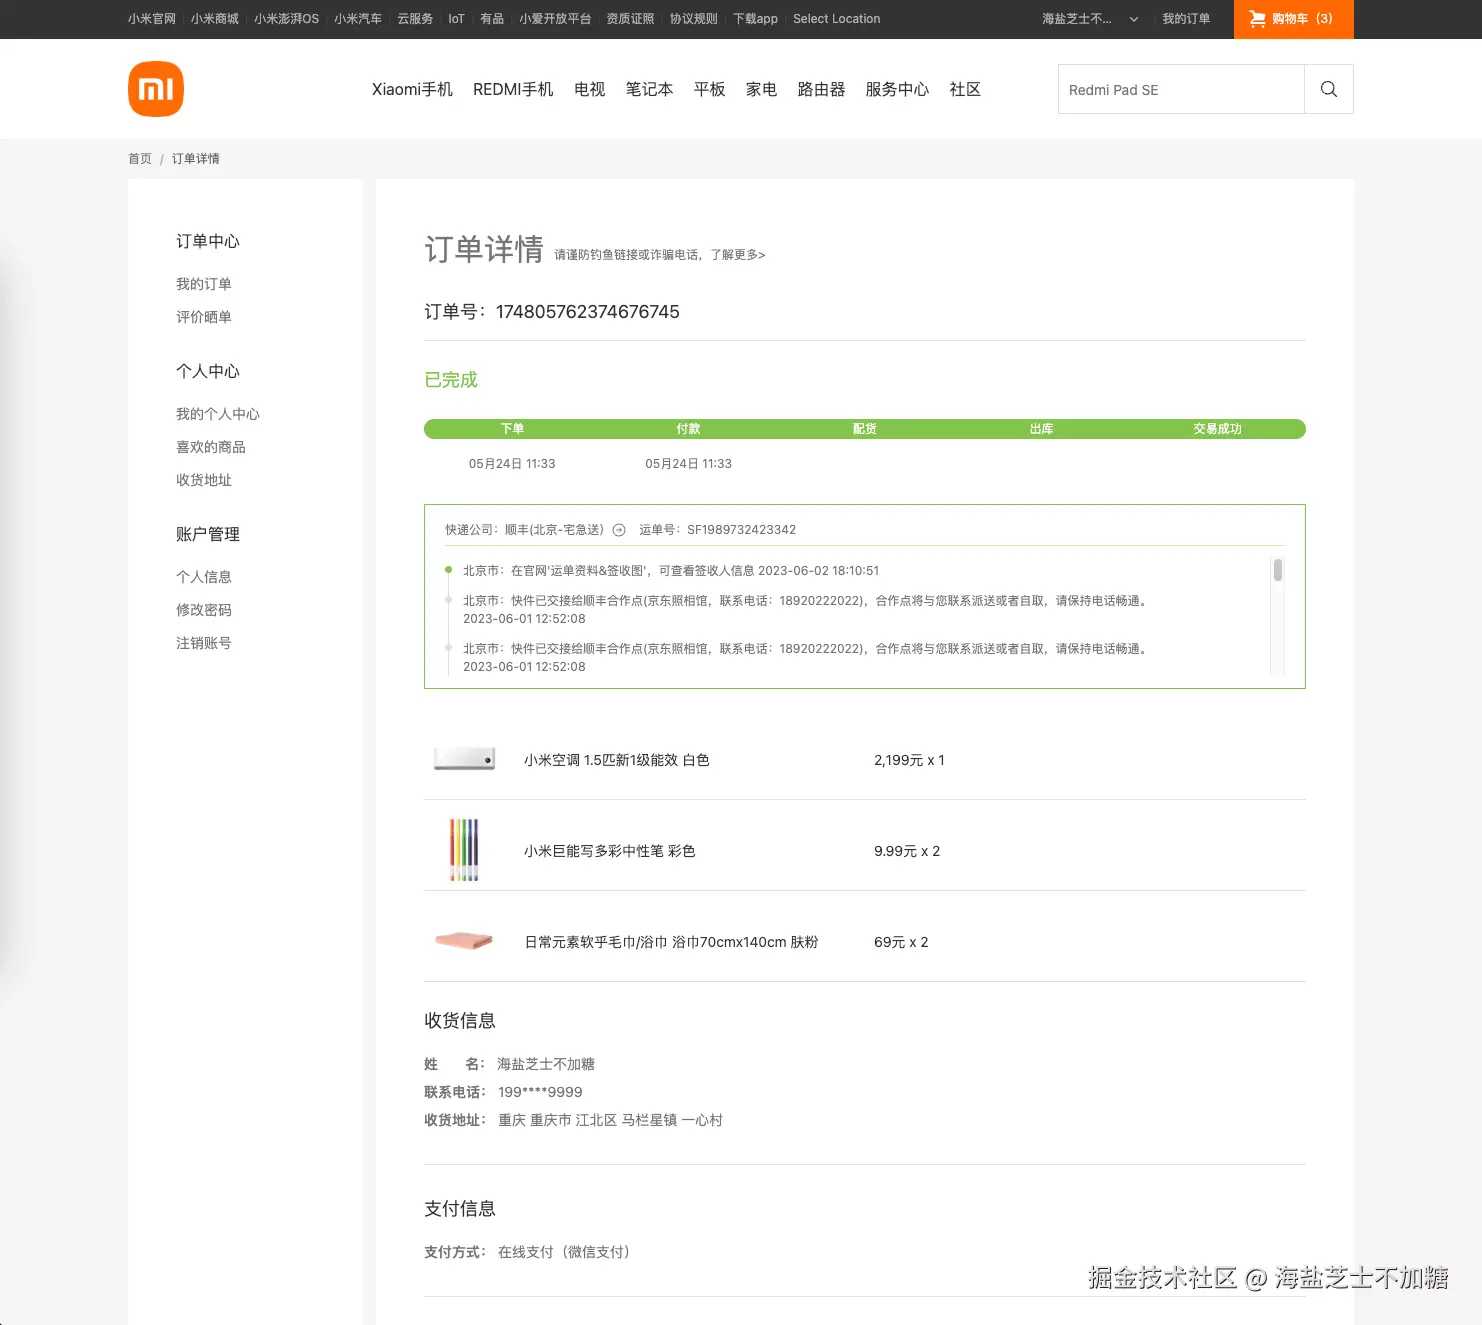Click the 小米巨能写 pens thumbnail
The width and height of the screenshot is (1482, 1325).
[x=464, y=850]
